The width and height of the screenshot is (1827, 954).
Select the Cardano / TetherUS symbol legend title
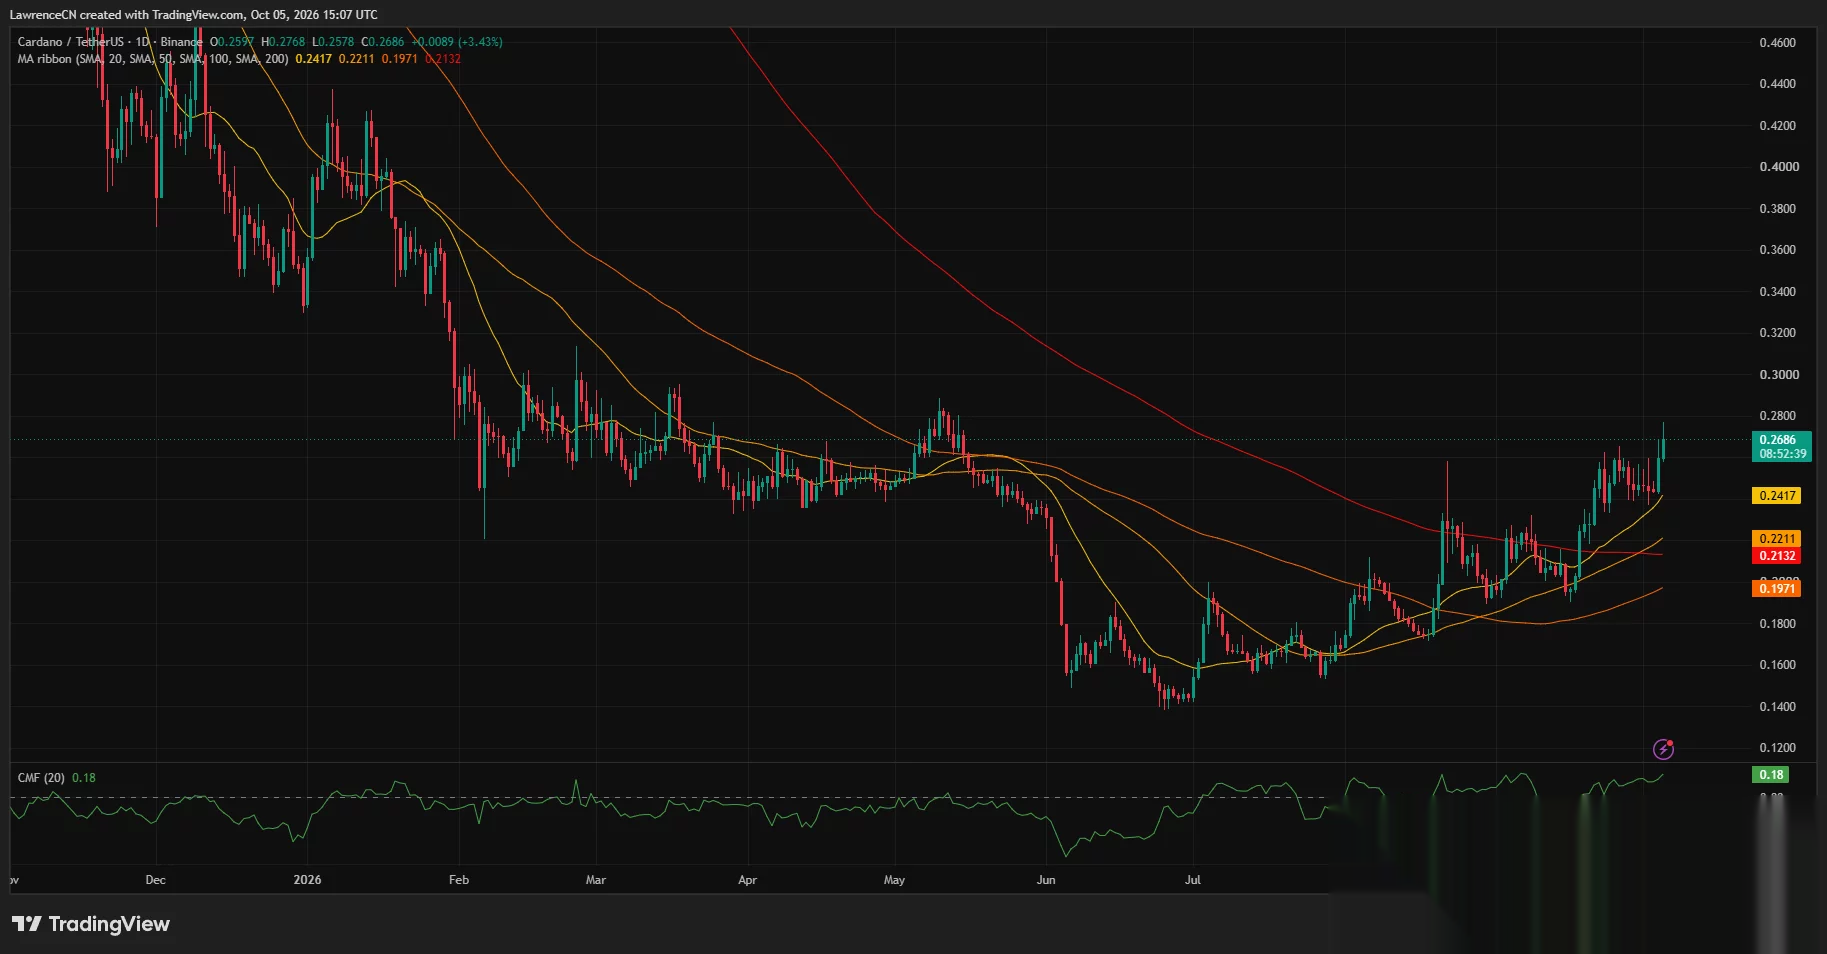click(110, 42)
